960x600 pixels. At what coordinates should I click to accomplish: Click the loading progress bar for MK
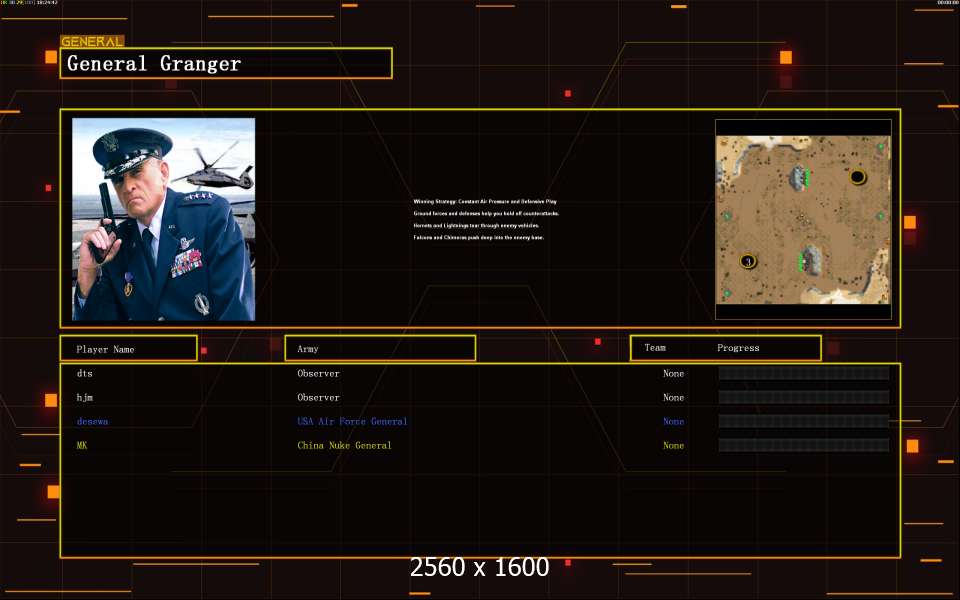pos(803,445)
